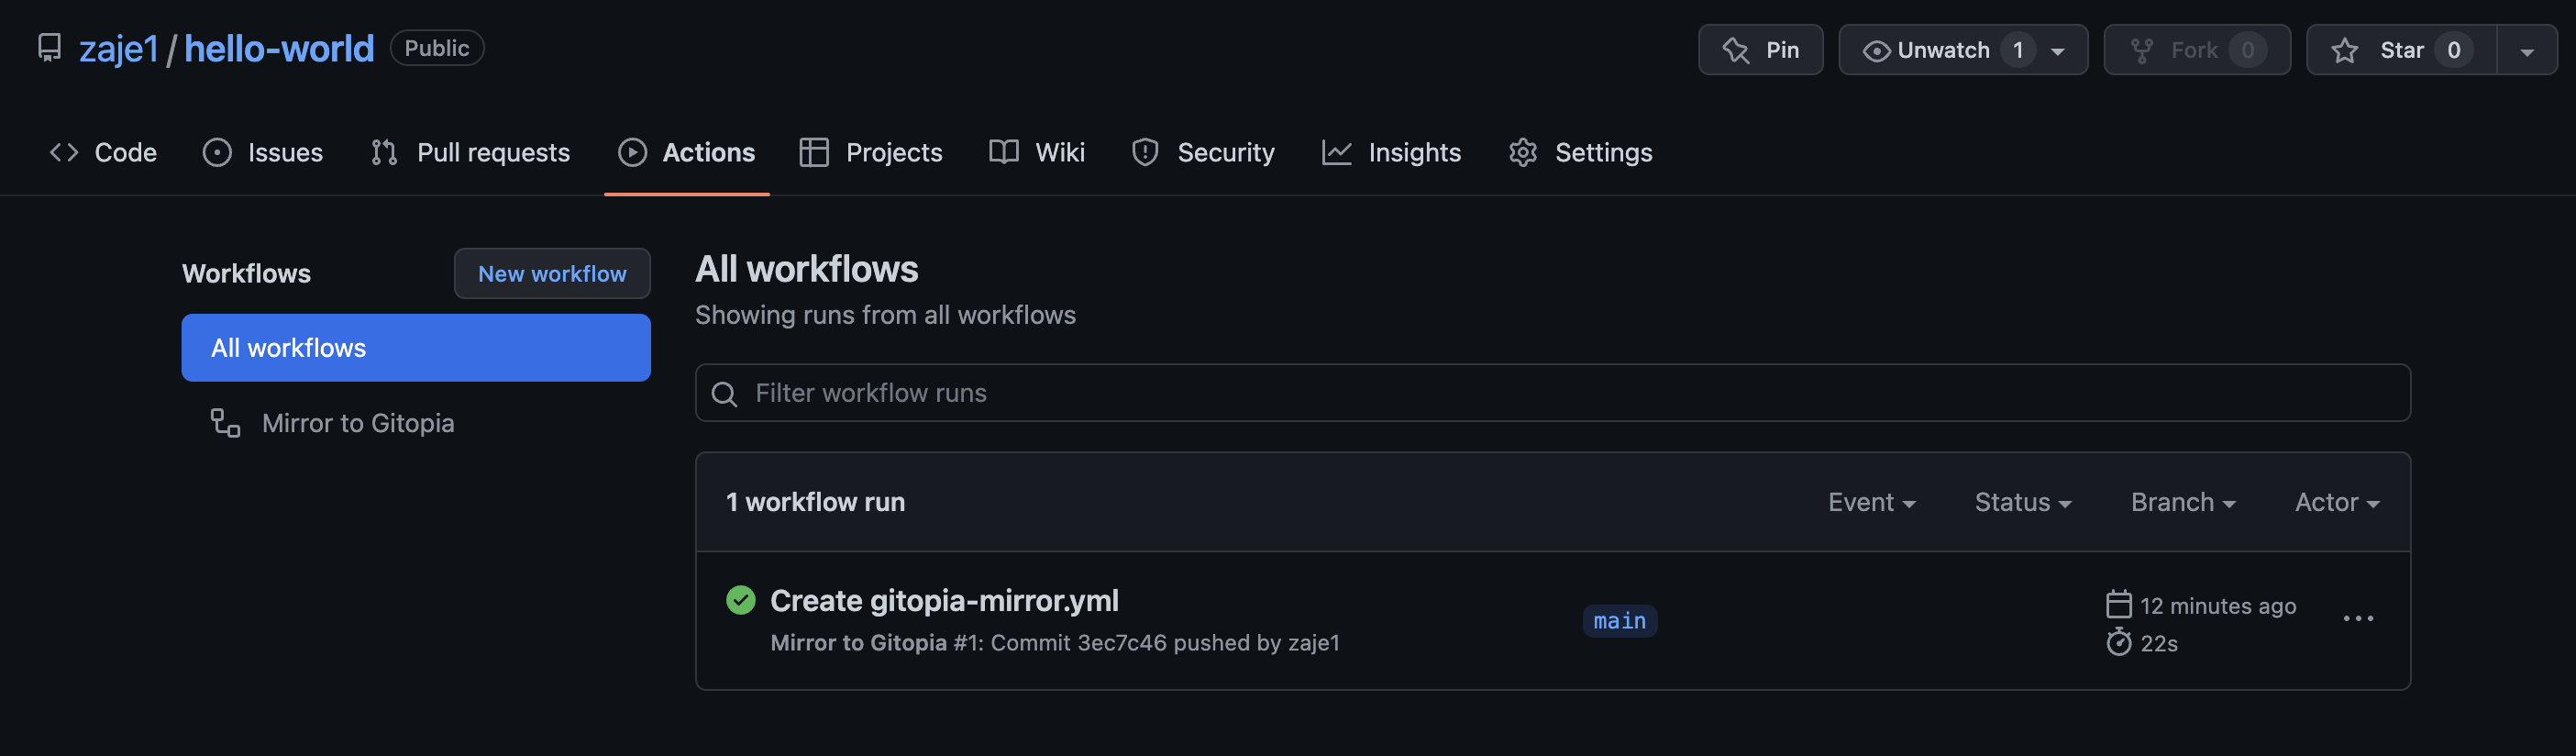Click the Actions play-circle icon
The image size is (2576, 756).
[632, 152]
